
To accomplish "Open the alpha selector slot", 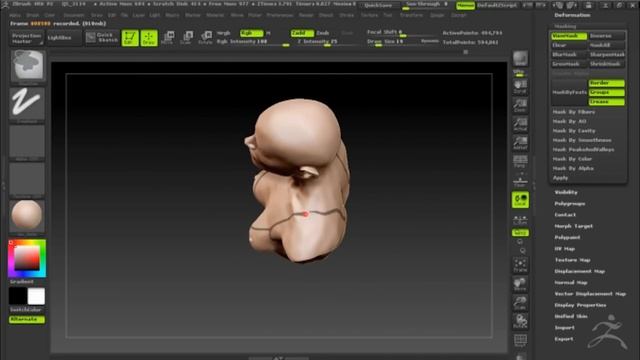I will tap(27, 142).
